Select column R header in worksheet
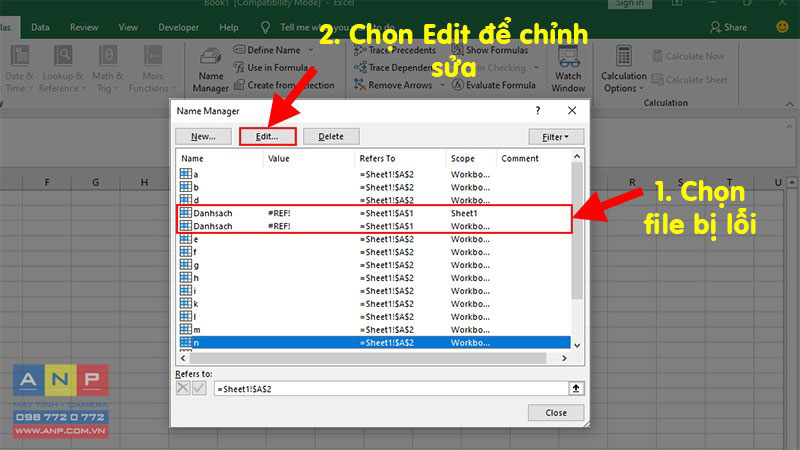The height and width of the screenshot is (450, 800). (632, 182)
